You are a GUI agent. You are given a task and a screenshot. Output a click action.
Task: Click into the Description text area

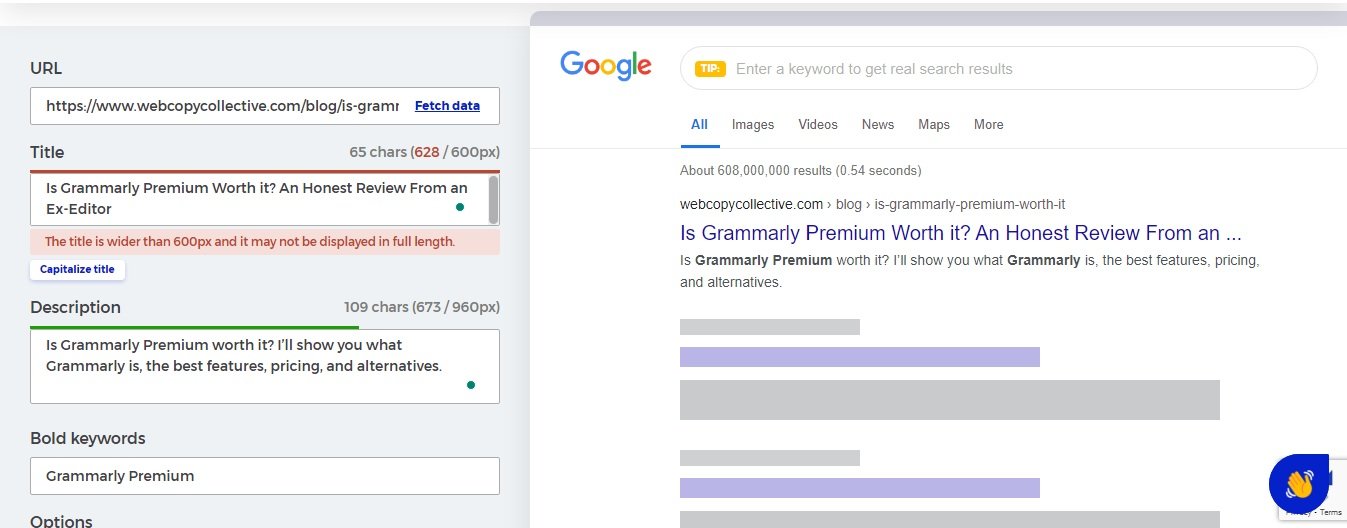265,366
